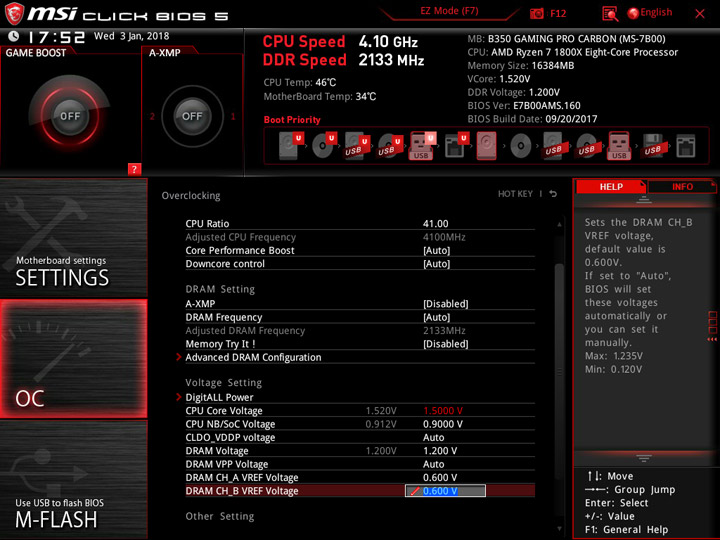This screenshot has width=720, height=540.
Task: Click the hot key back arrow icon
Action: pos(553,194)
